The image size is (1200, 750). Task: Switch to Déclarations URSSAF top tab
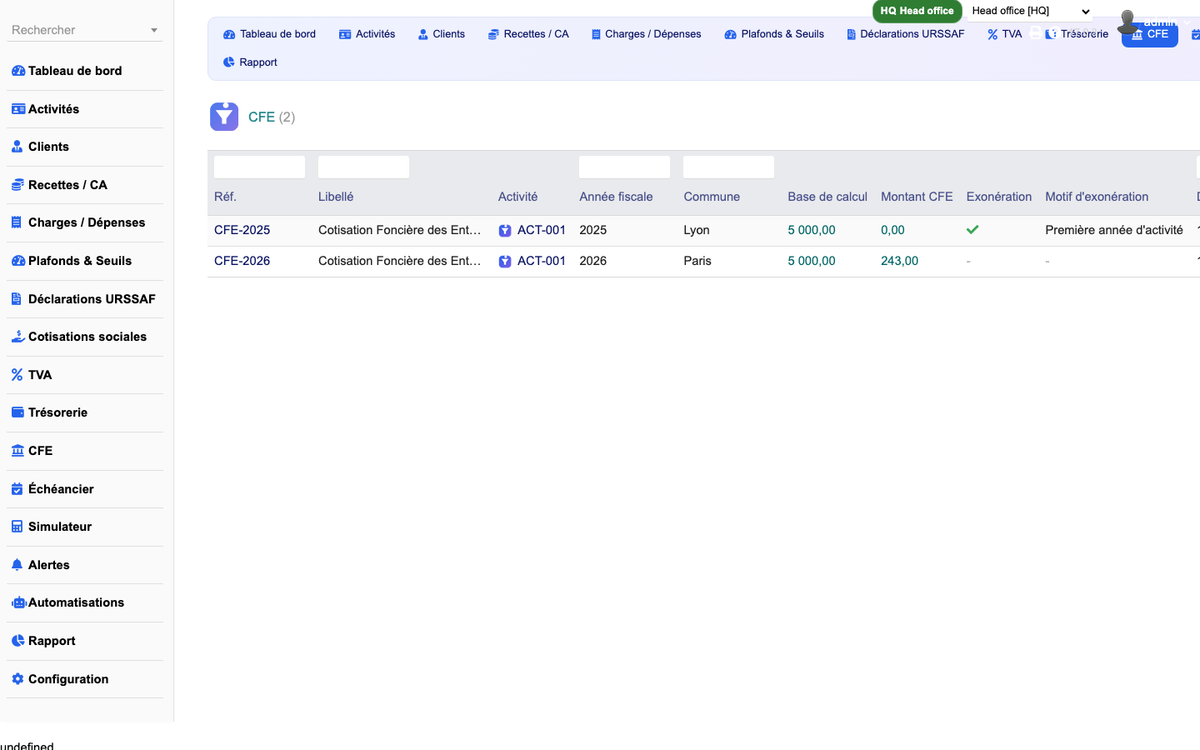point(905,34)
